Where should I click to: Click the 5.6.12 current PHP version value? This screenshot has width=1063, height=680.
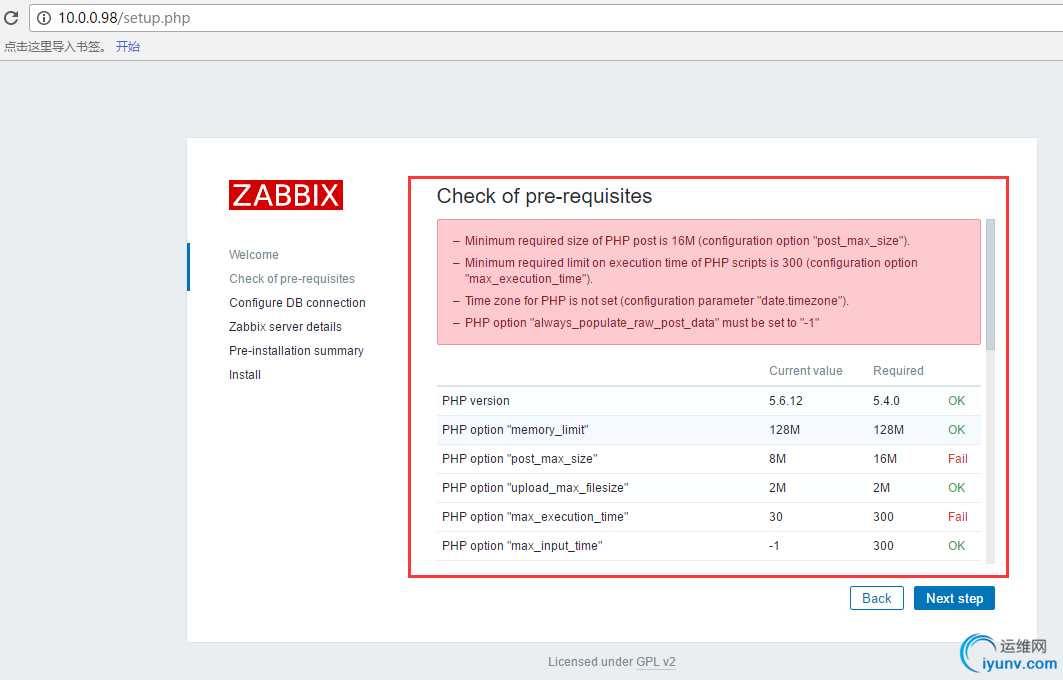(x=786, y=401)
